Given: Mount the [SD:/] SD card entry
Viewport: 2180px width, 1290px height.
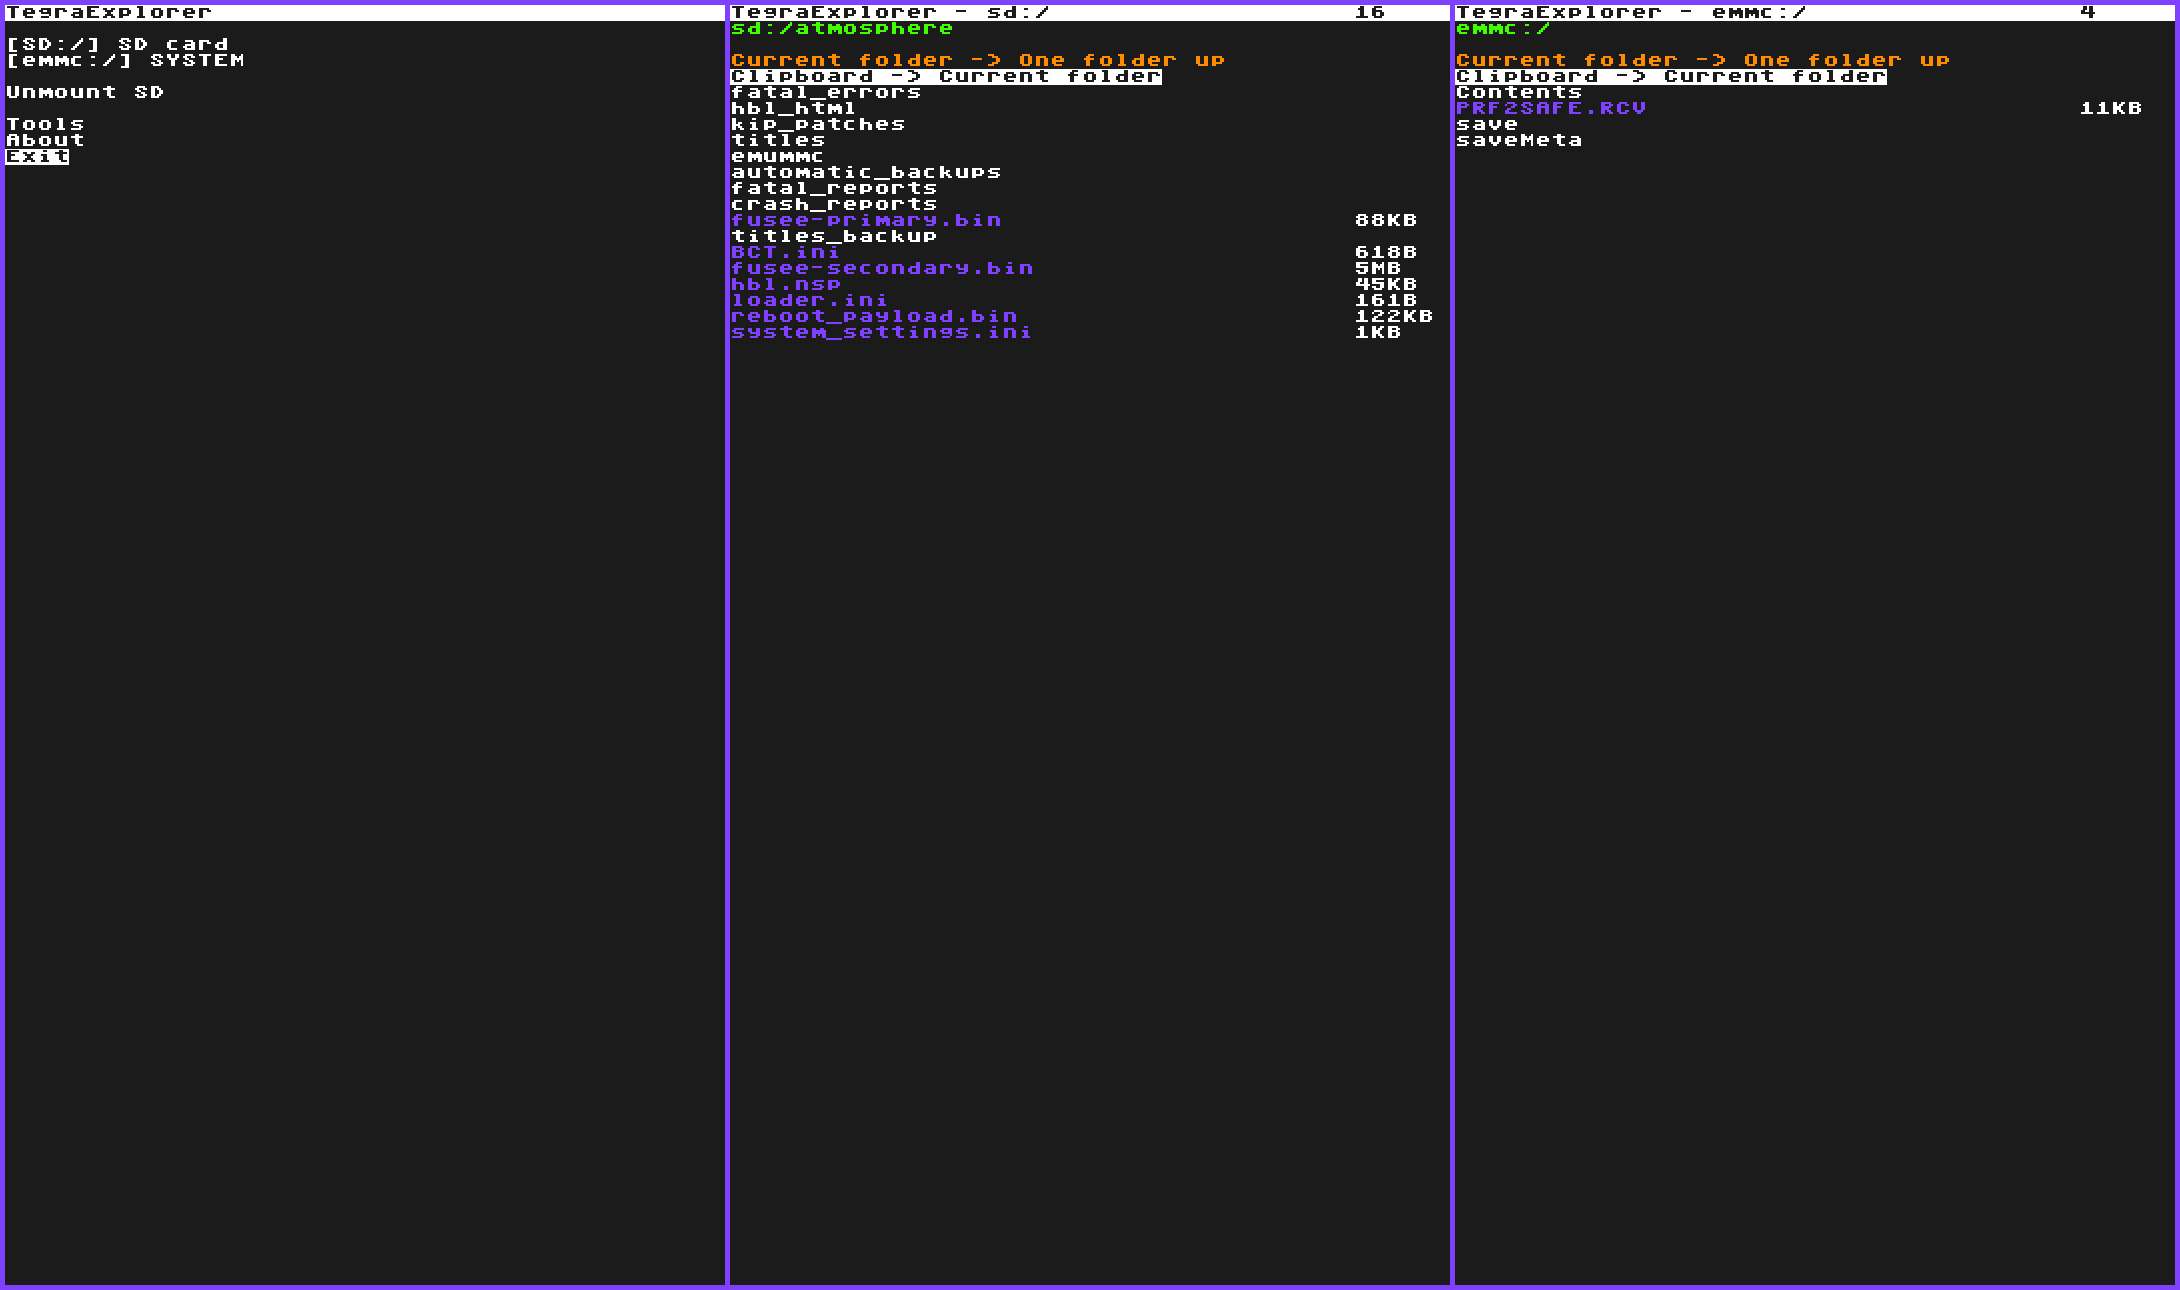Looking at the screenshot, I should (117, 44).
